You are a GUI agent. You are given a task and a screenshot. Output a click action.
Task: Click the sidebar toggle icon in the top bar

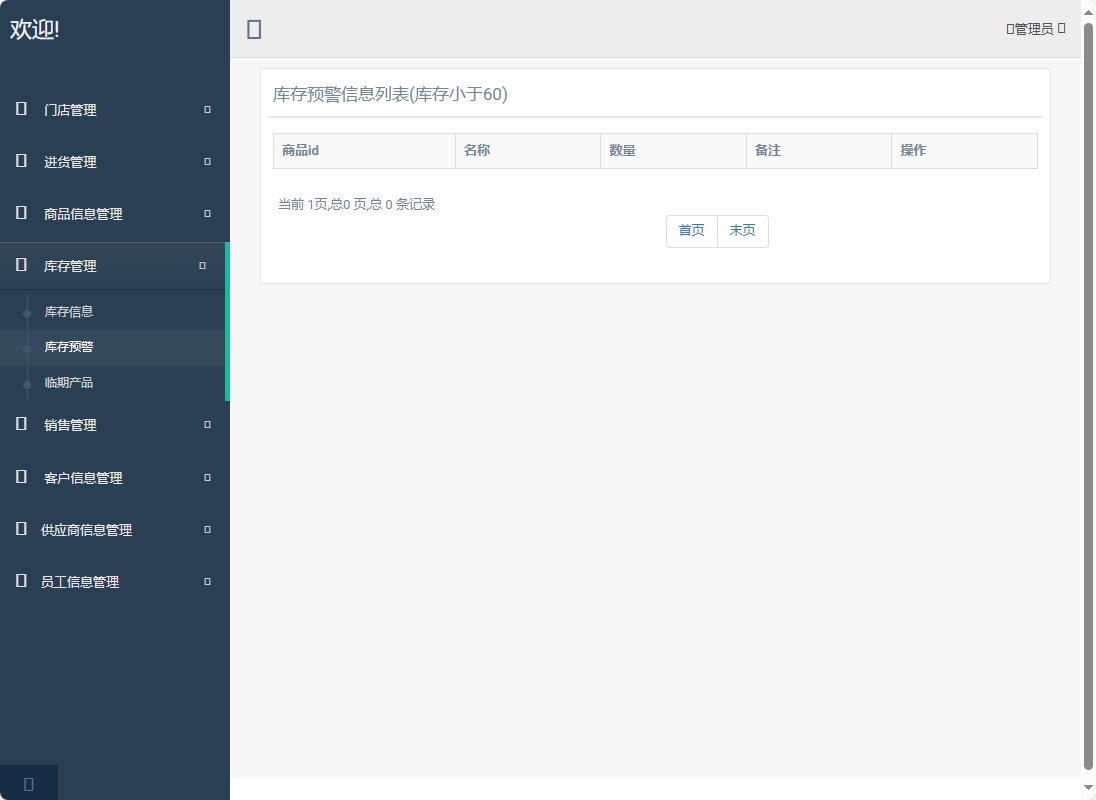pyautogui.click(x=253, y=29)
